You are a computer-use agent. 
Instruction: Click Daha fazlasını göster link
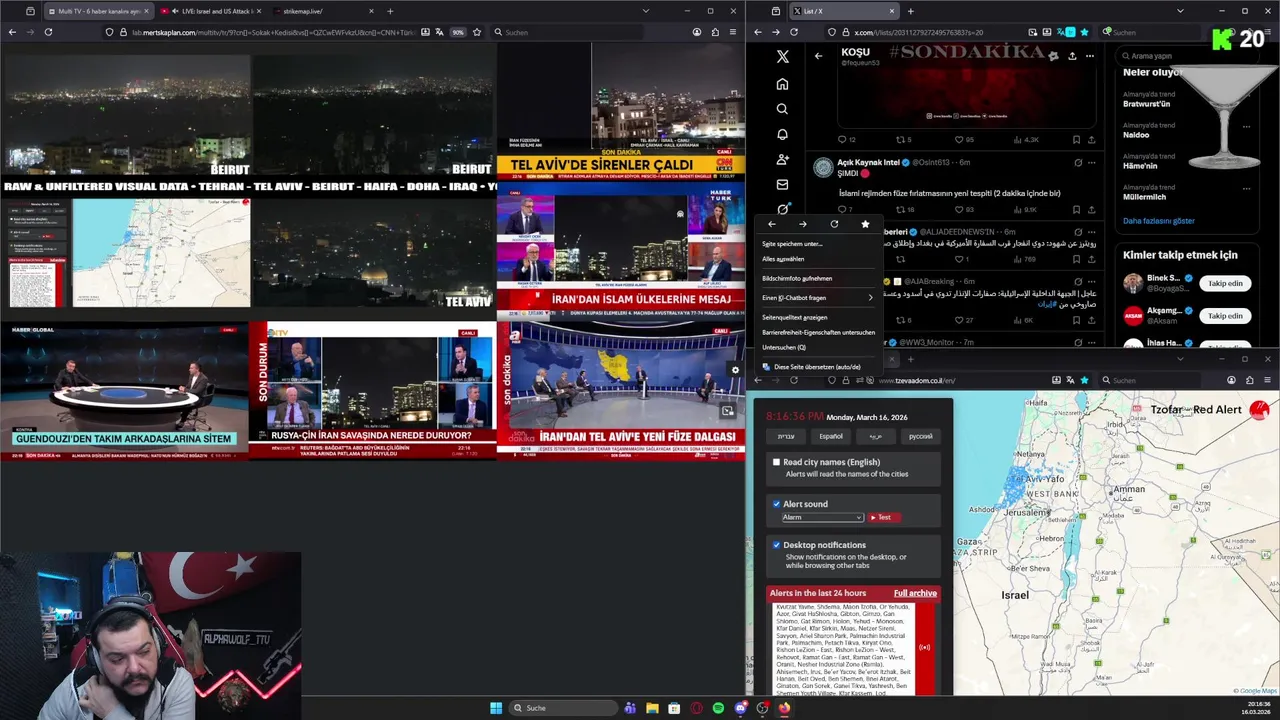coord(1159,221)
